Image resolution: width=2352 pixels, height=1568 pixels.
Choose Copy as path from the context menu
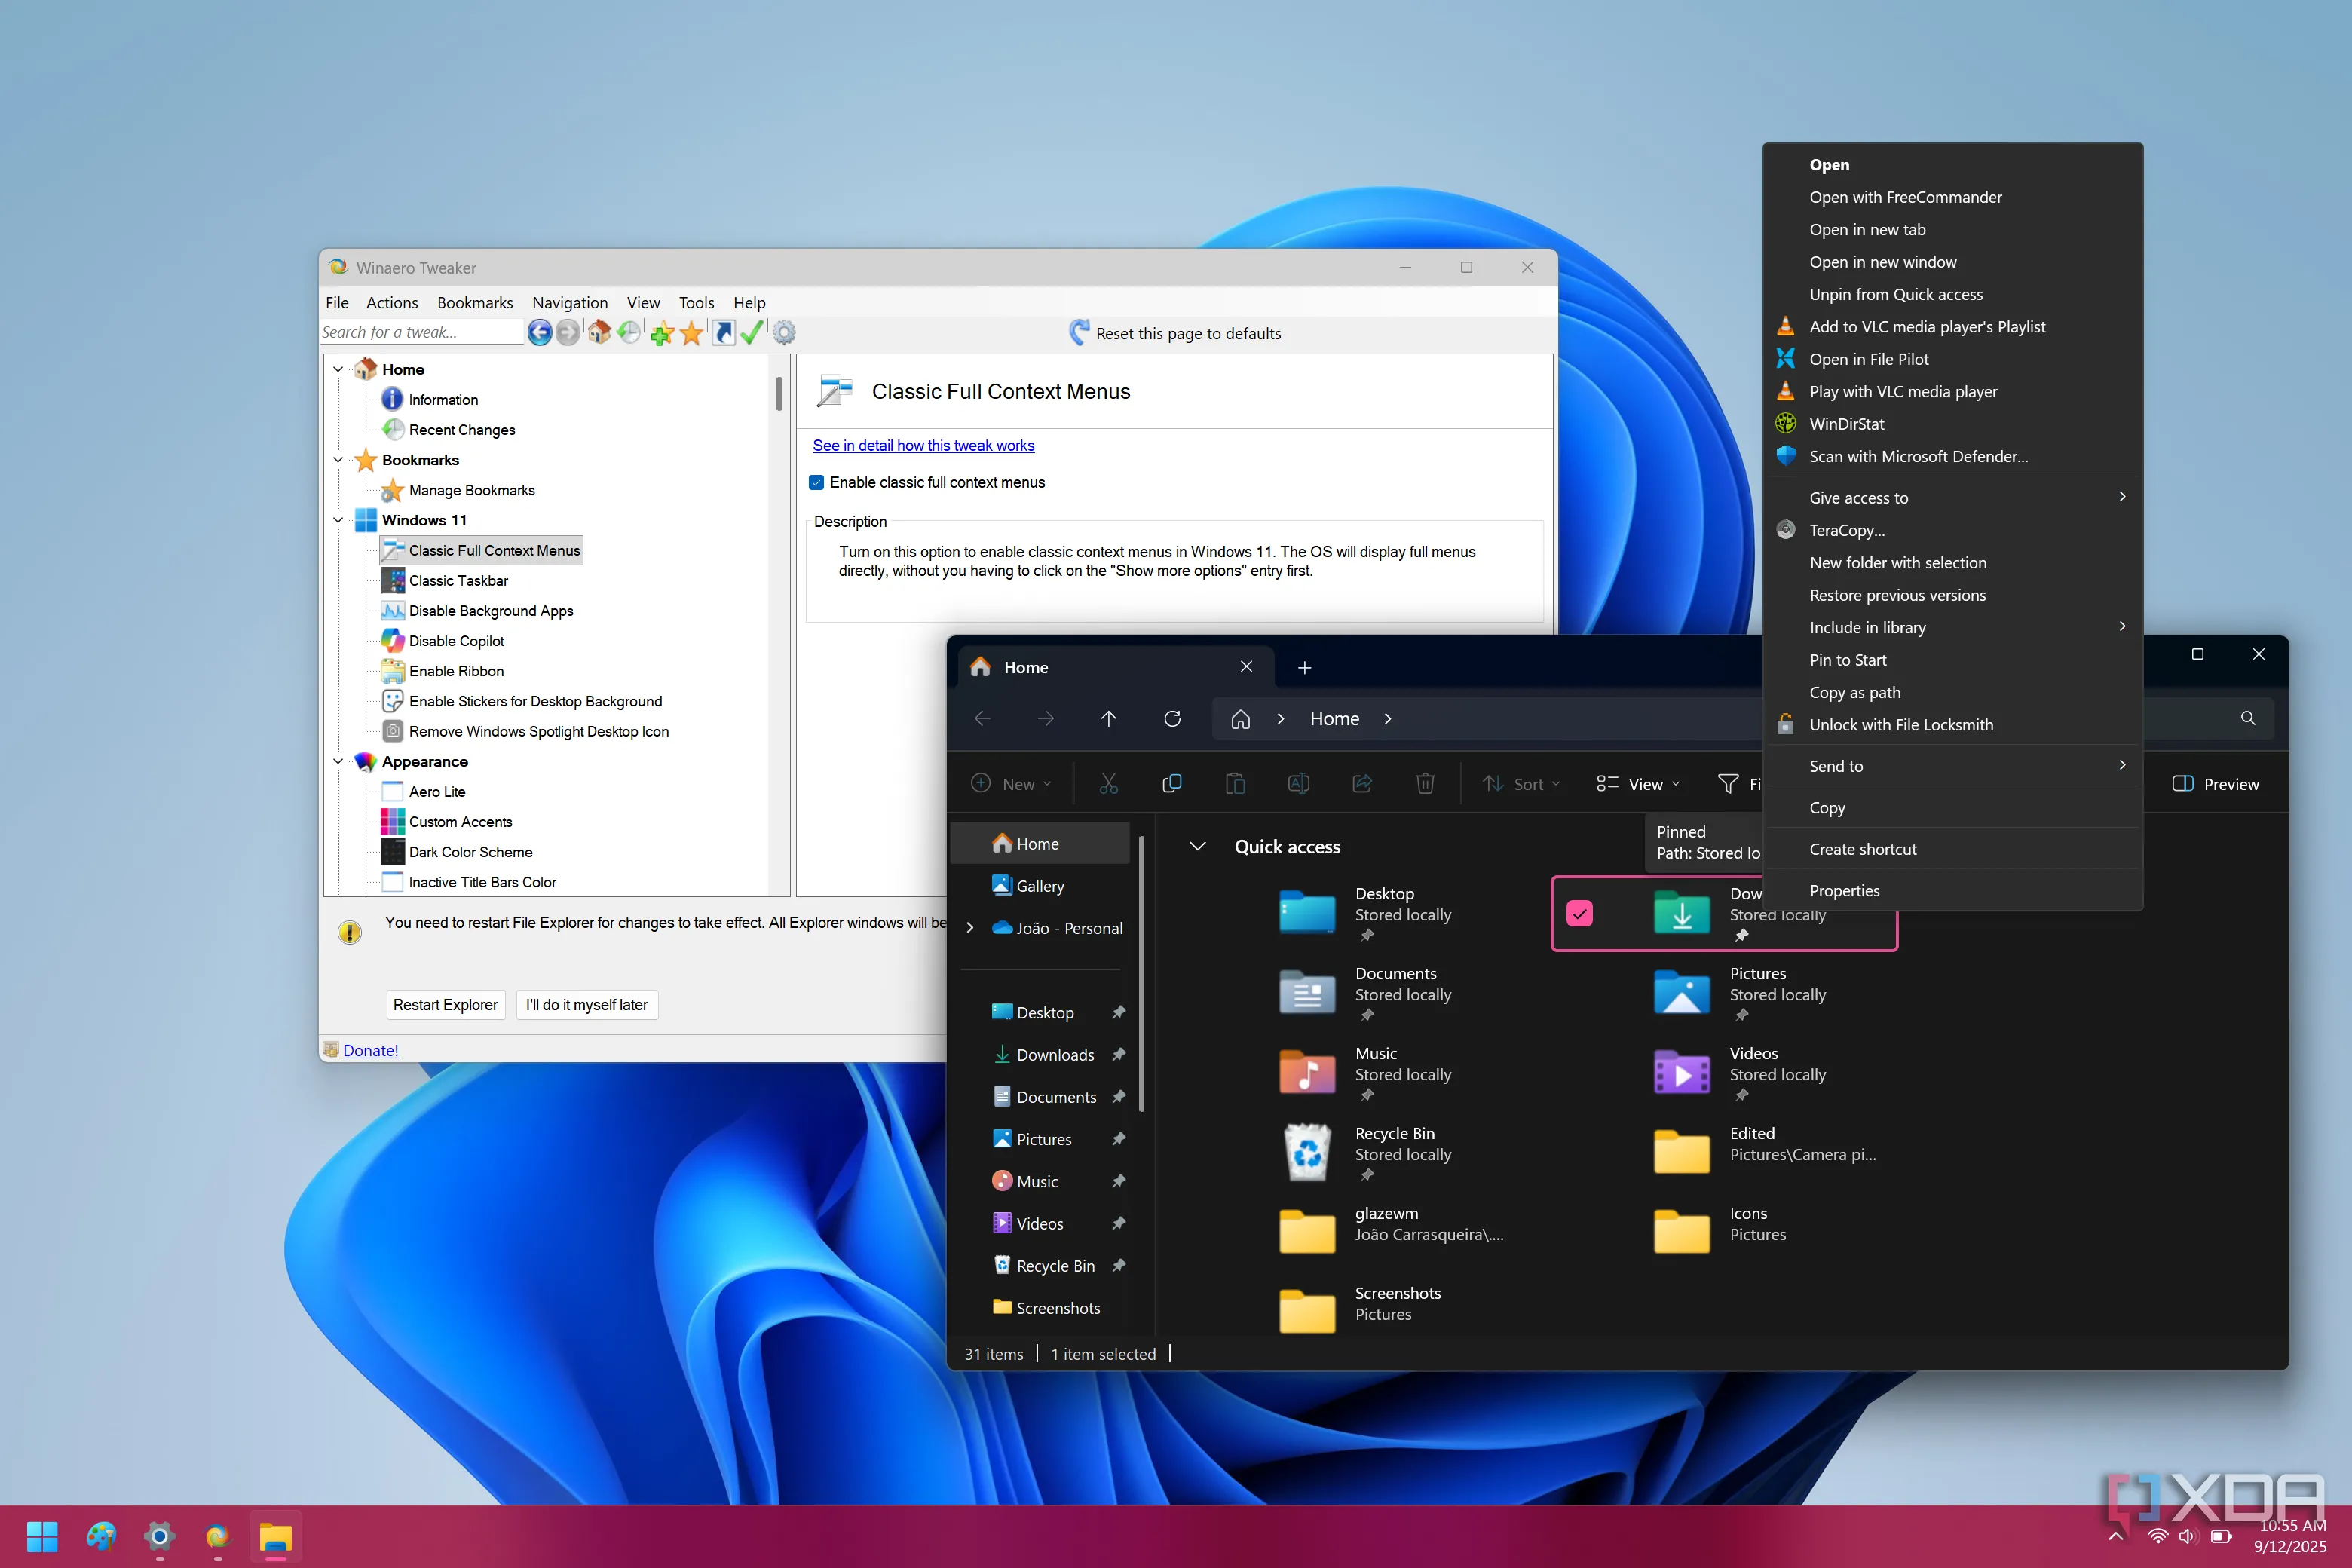[x=1854, y=692]
